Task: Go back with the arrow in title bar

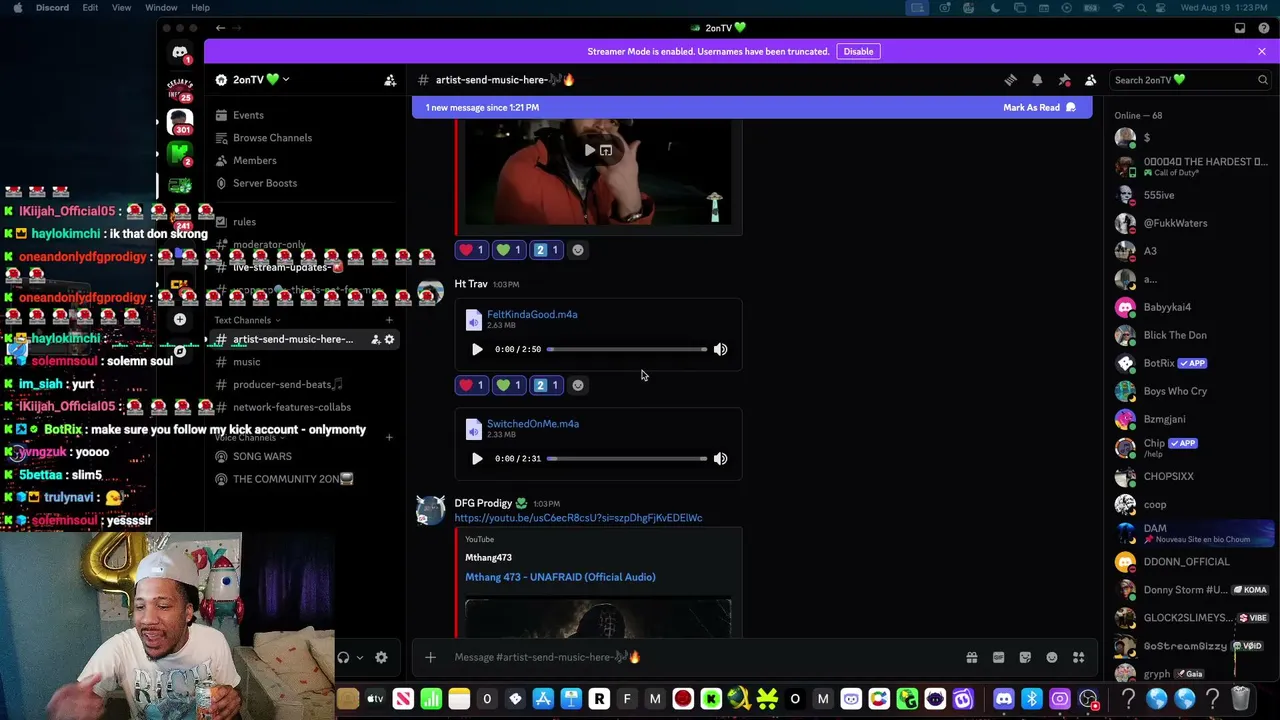Action: [x=220, y=28]
